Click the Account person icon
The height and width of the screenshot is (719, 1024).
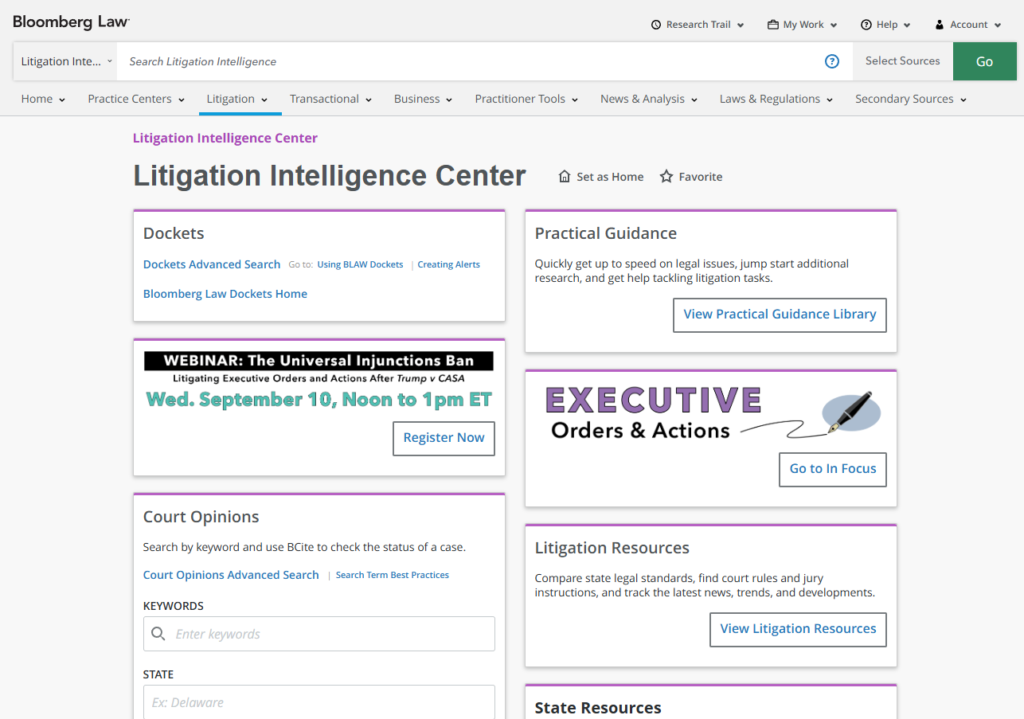(939, 25)
